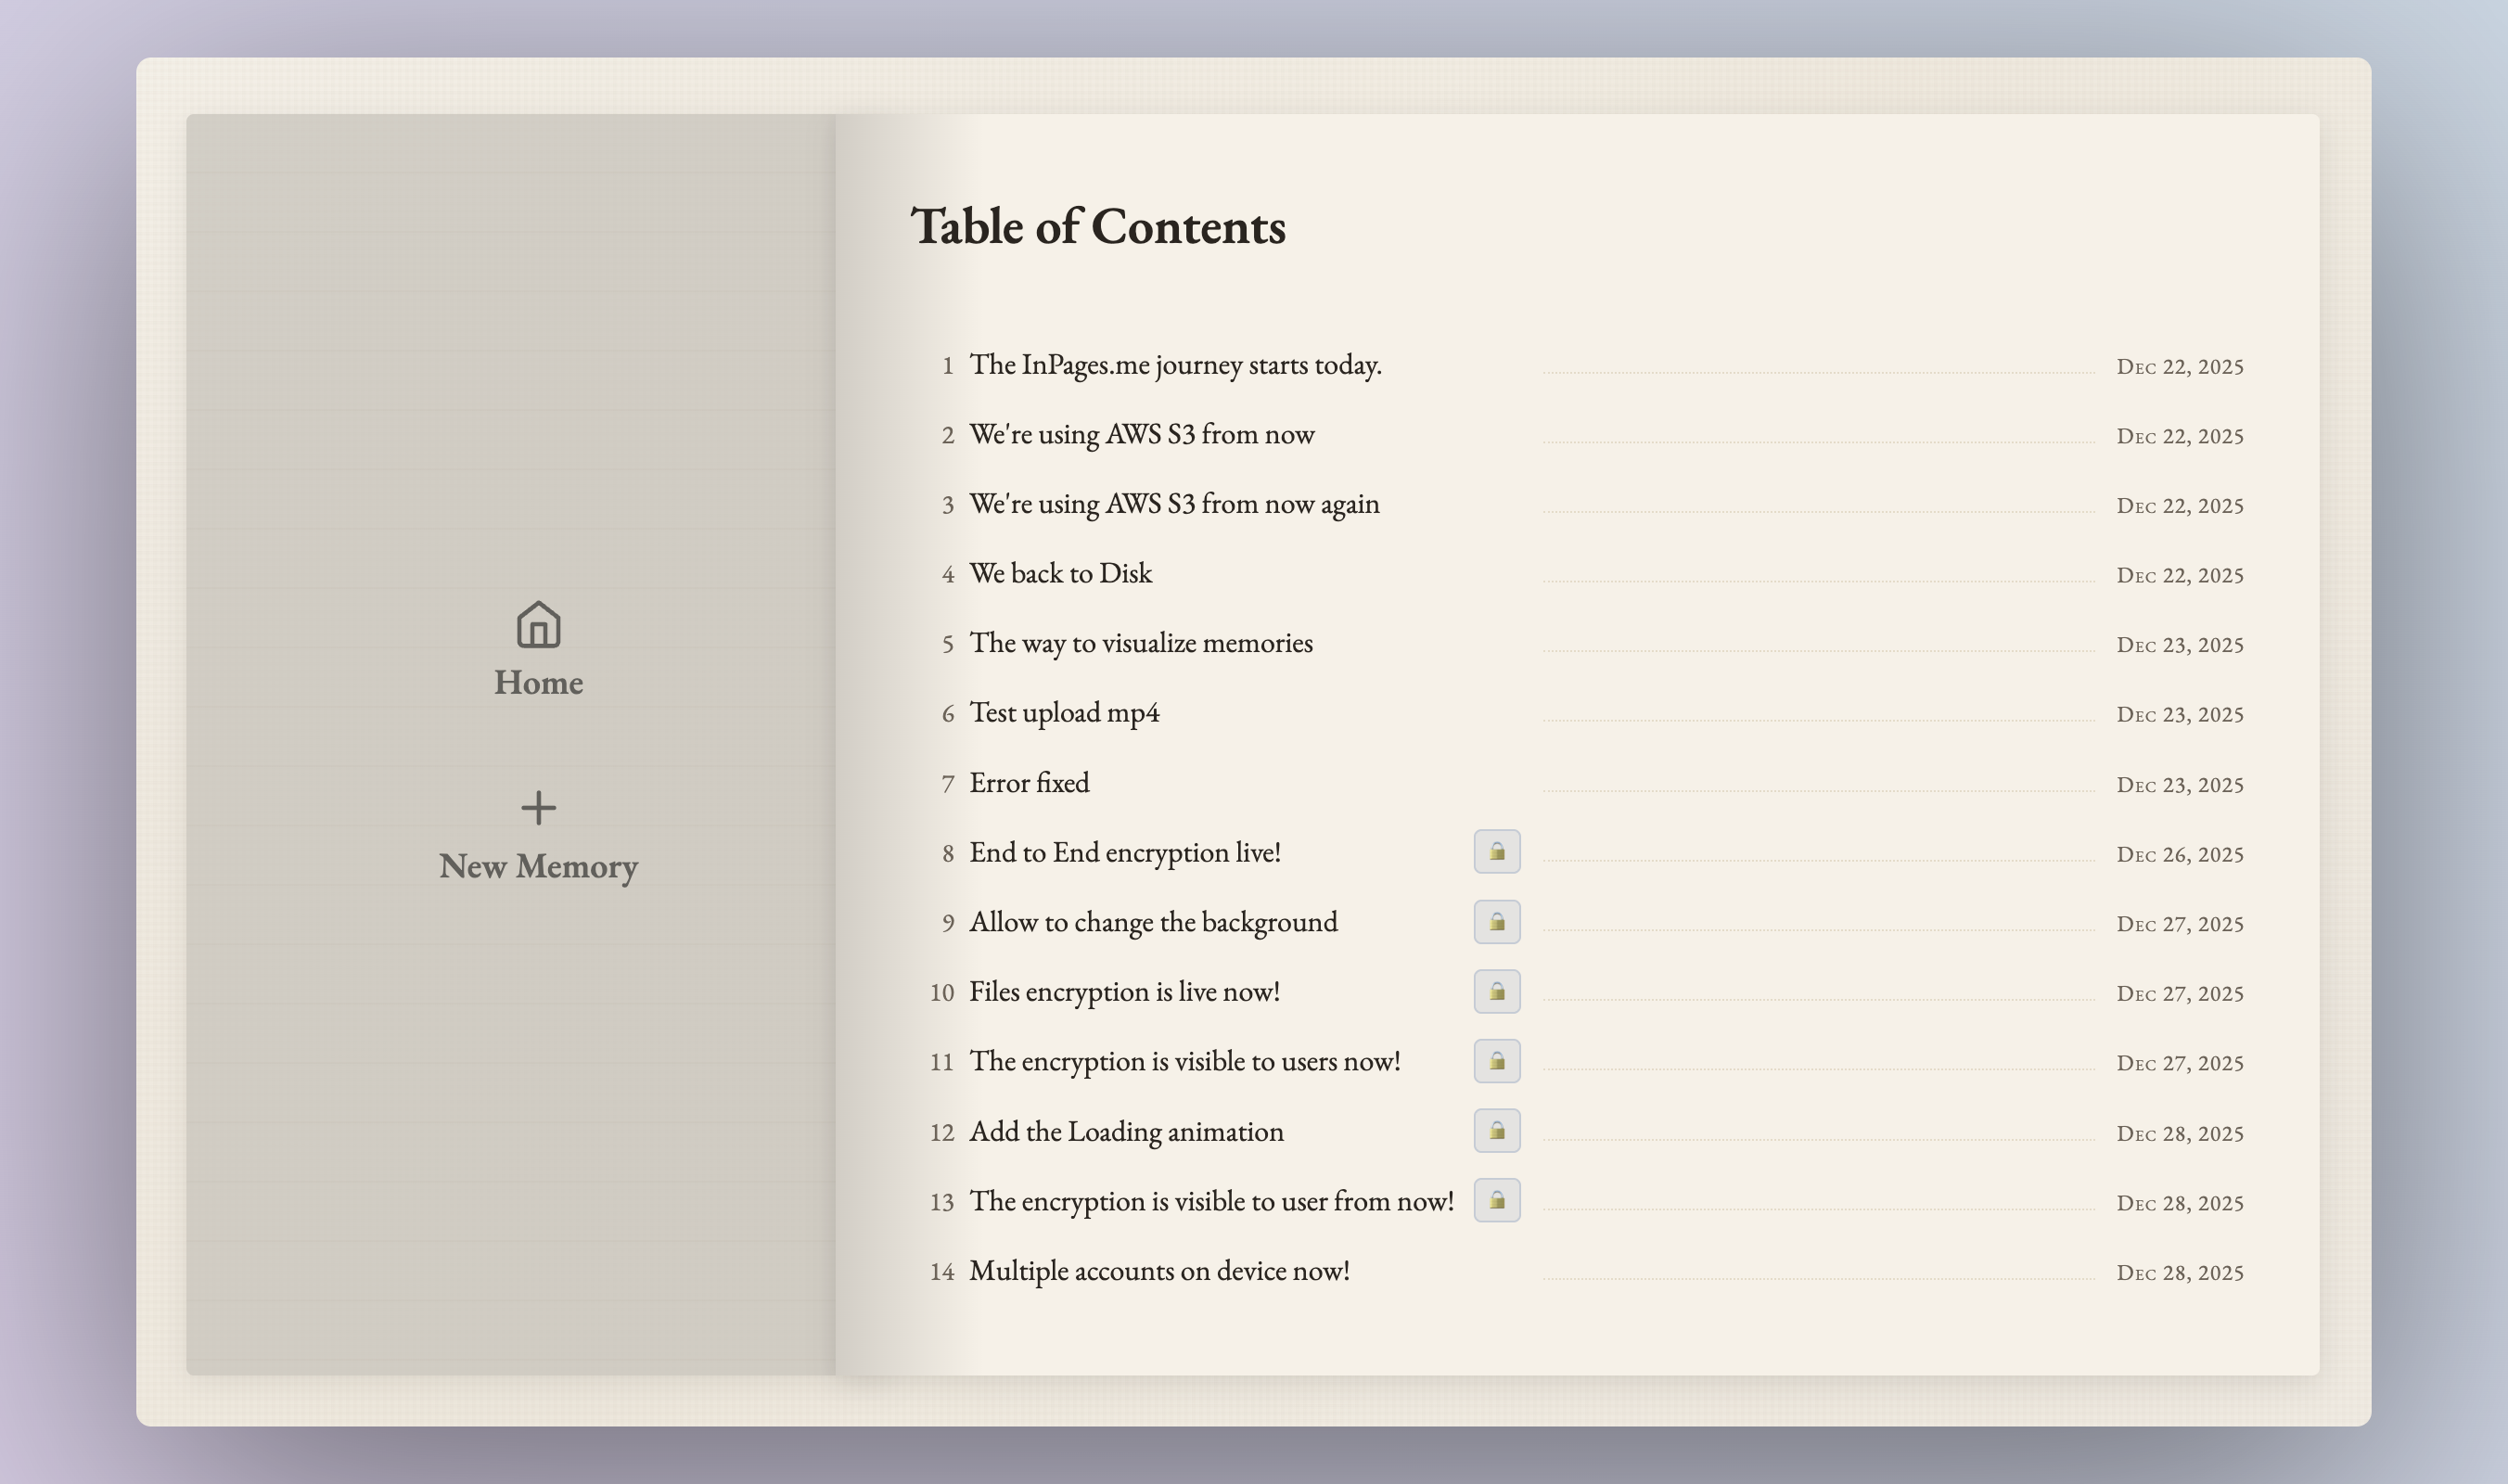The height and width of the screenshot is (1484, 2508).
Task: Select 'New Memory' in the left panel
Action: (537, 866)
